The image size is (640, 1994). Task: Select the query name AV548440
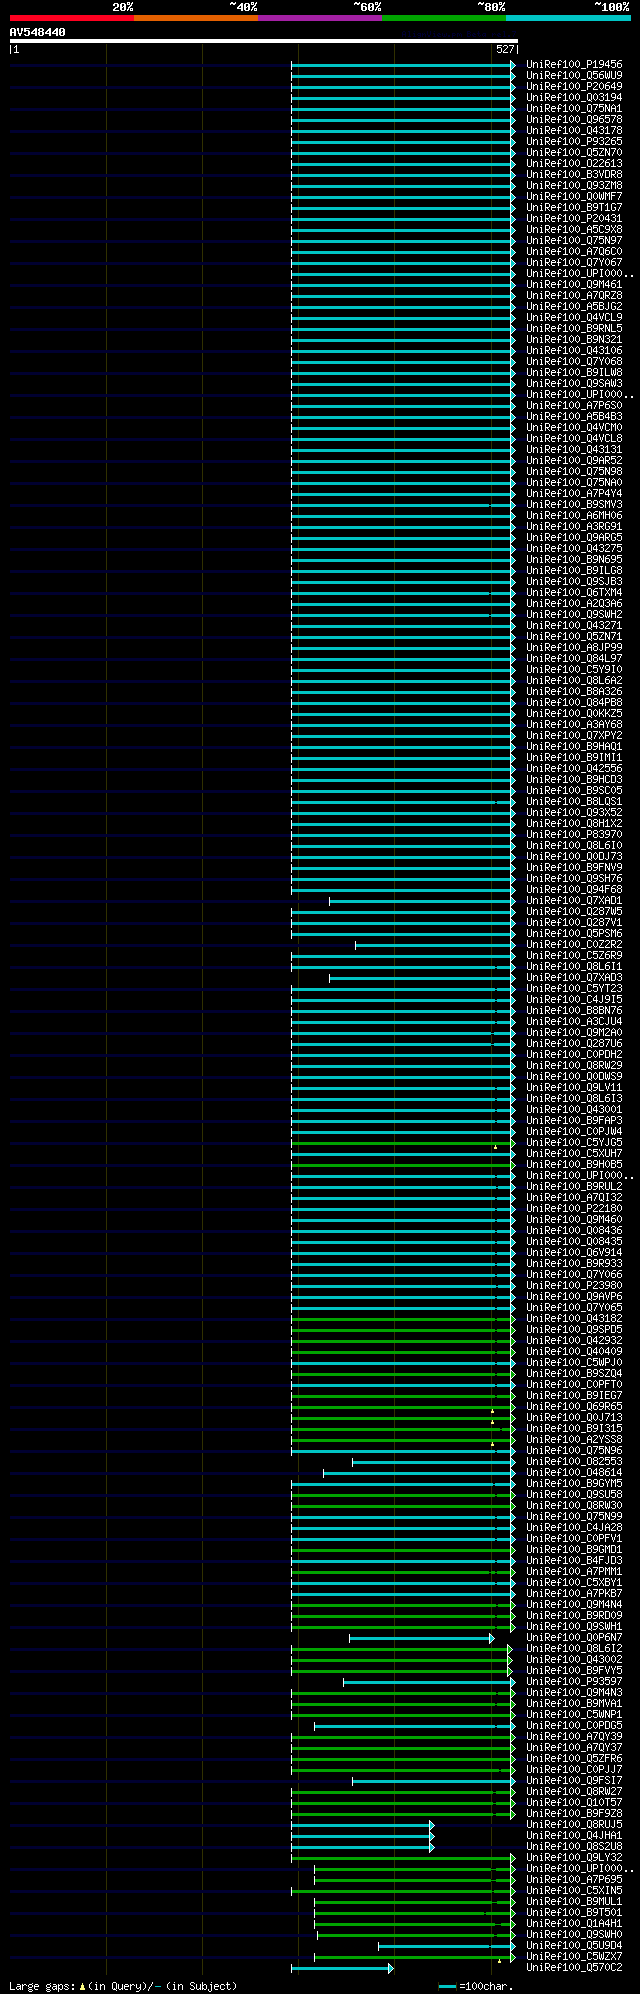click(x=38, y=32)
